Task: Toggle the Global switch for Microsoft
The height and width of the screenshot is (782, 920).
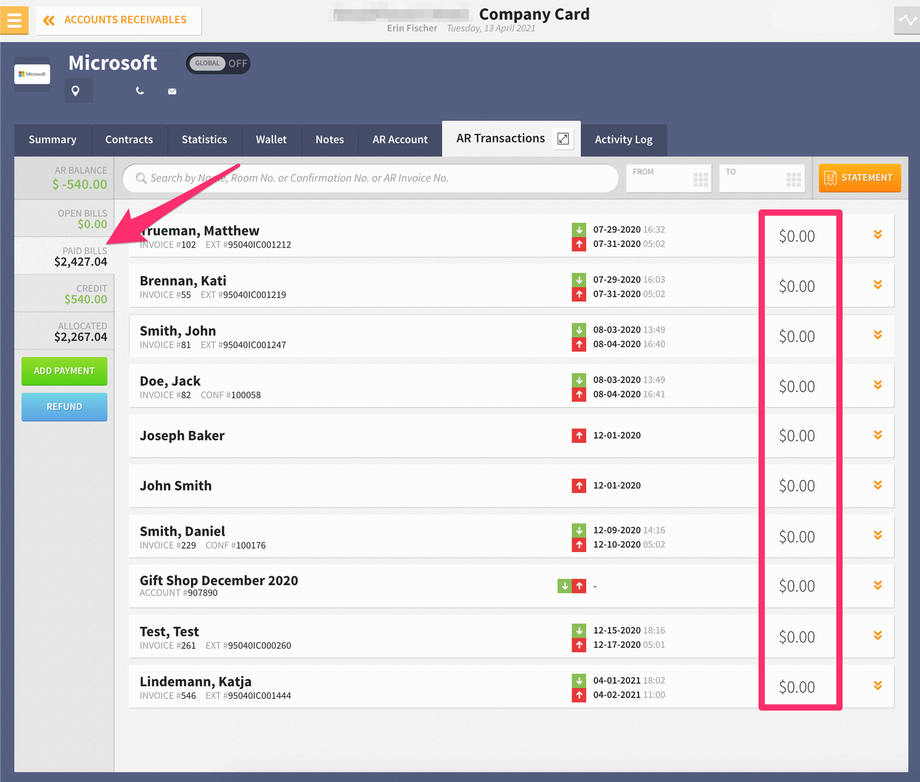Action: click(218, 63)
